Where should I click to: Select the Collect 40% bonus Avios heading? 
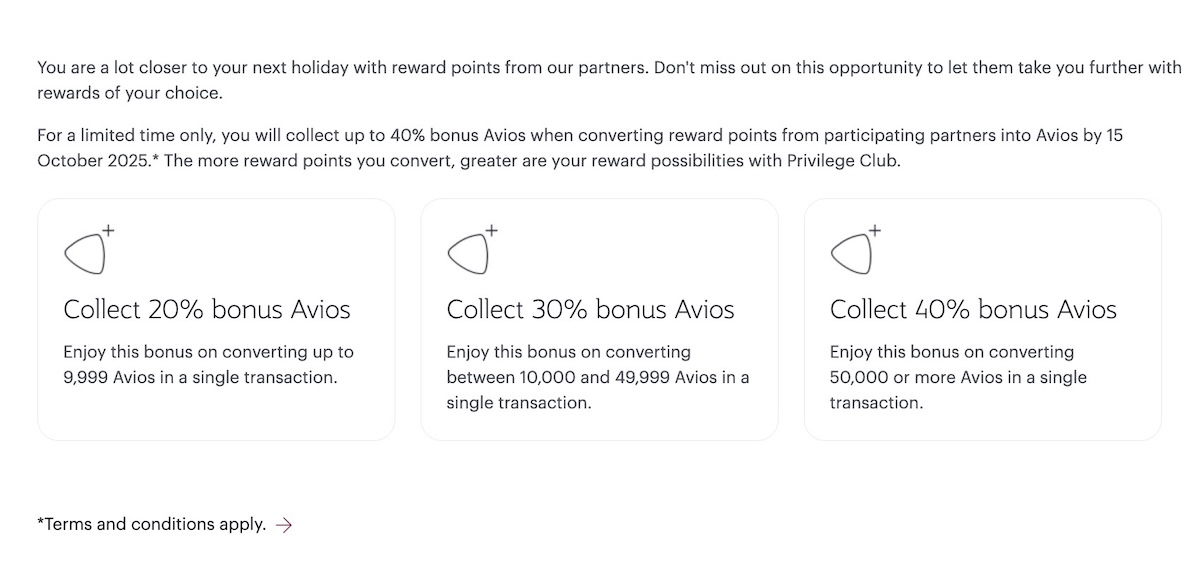pos(974,310)
